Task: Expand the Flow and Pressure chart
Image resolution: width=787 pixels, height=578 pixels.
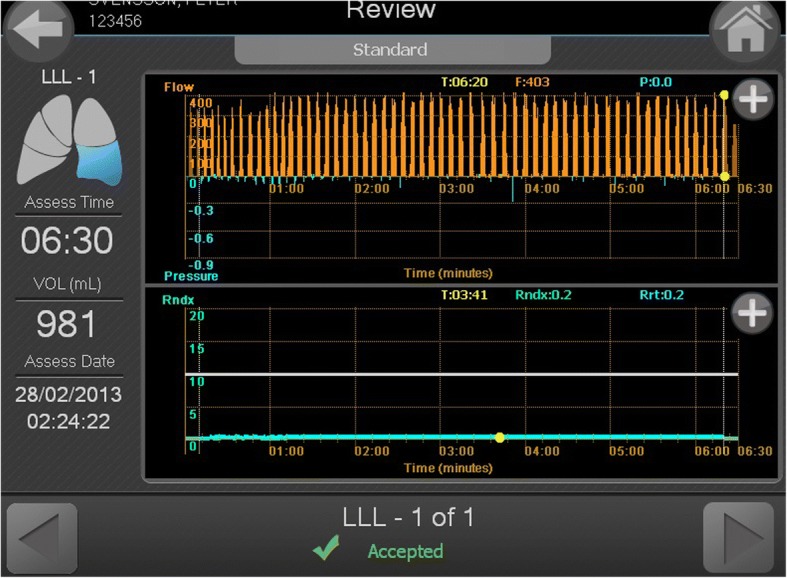Action: coord(752,100)
